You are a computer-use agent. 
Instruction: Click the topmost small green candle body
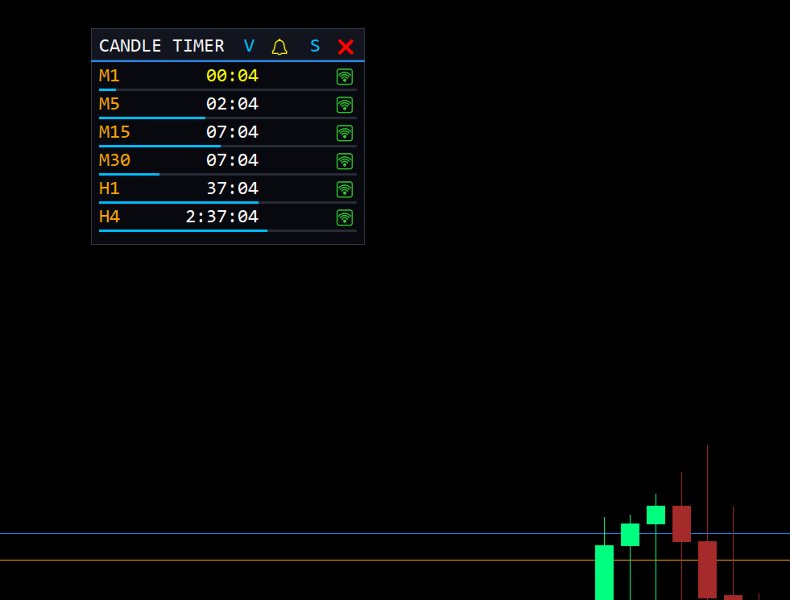656,515
